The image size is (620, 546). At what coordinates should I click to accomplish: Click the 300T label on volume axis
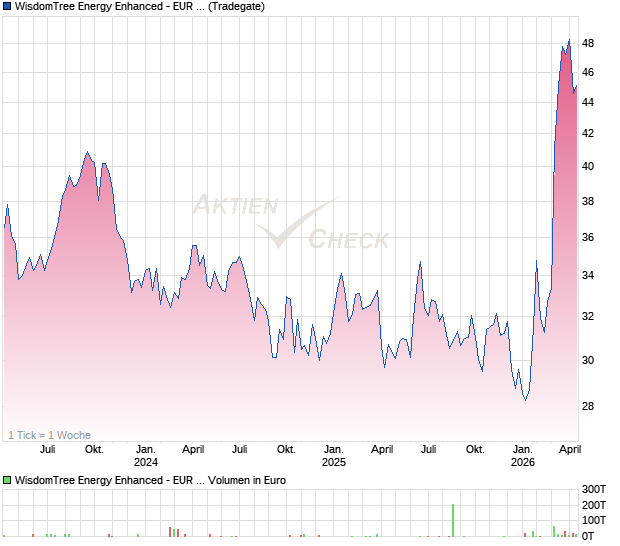(594, 489)
